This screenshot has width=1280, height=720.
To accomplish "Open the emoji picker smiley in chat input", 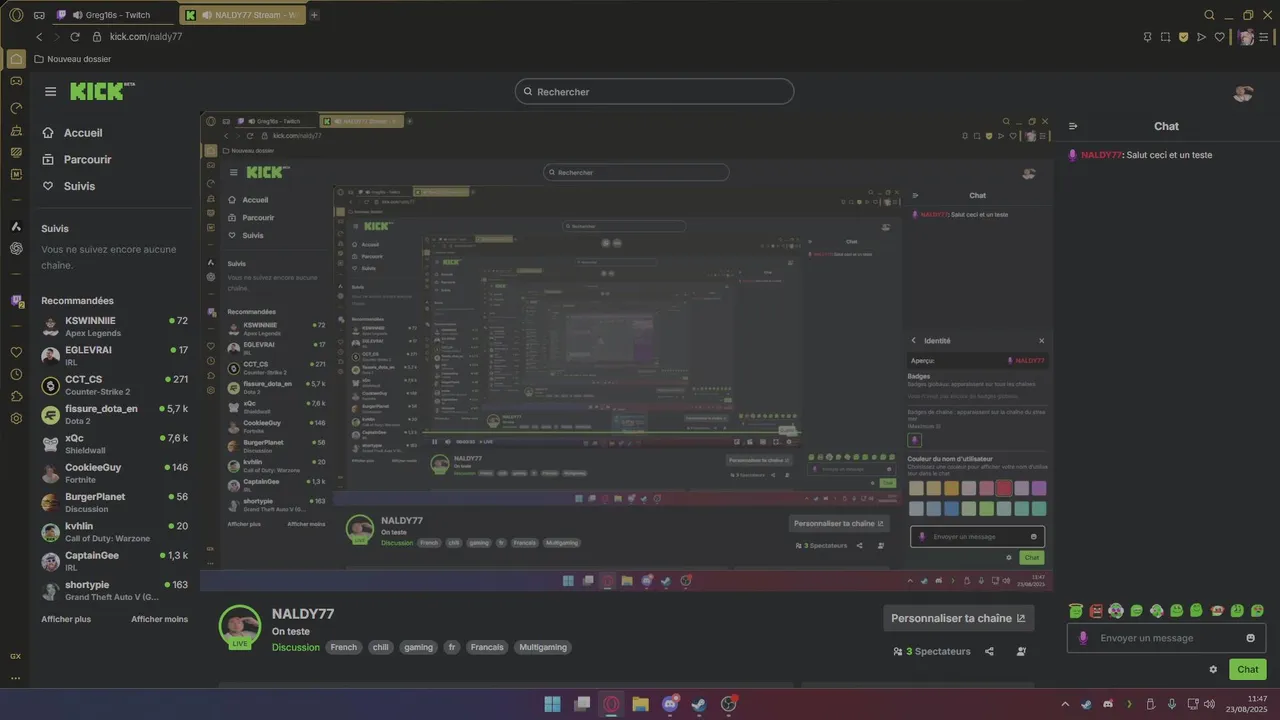I will pos(1250,638).
